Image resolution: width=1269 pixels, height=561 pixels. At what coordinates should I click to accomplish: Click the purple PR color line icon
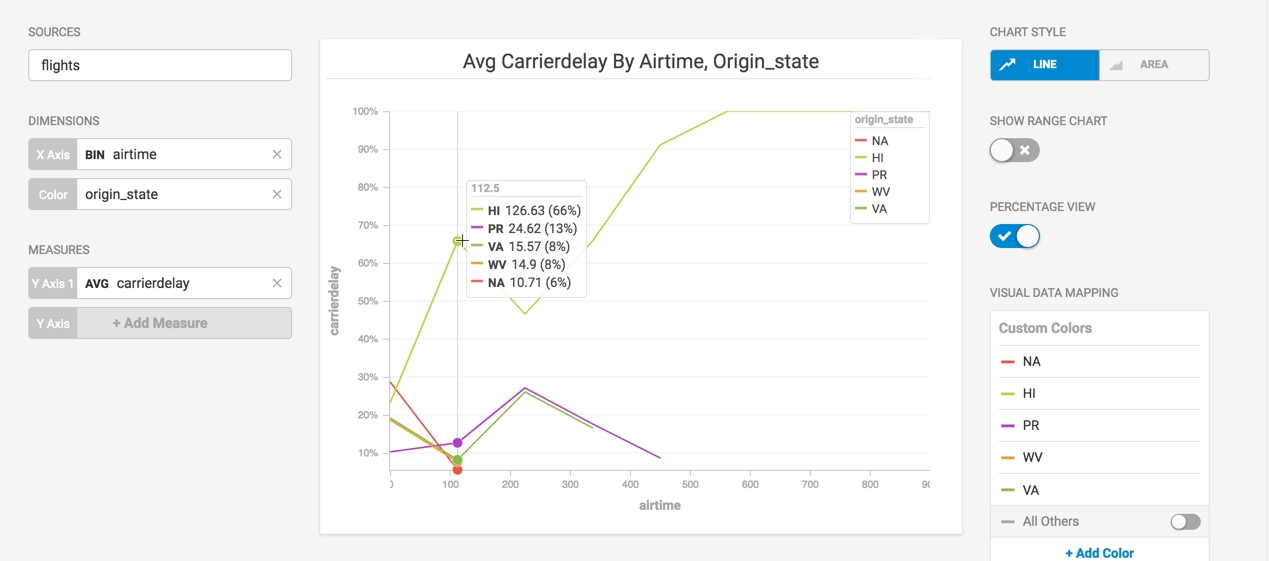[x=1008, y=426]
